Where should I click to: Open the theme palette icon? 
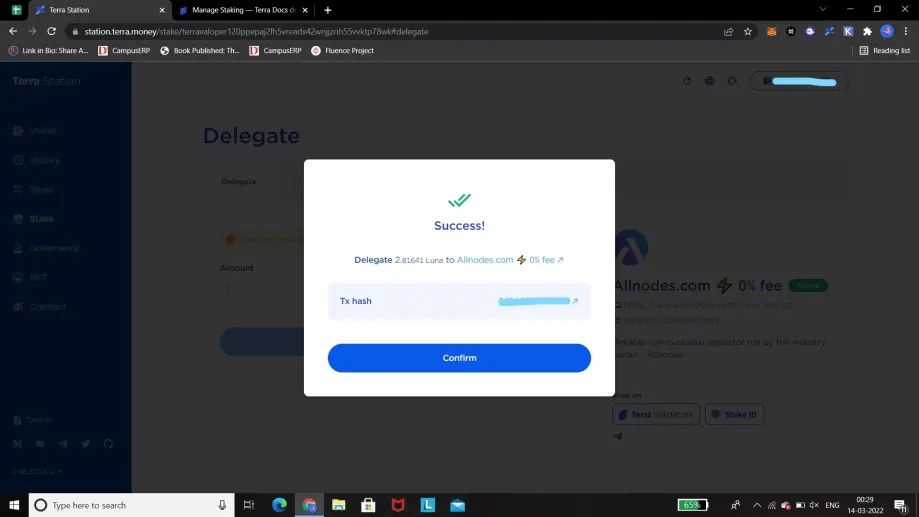[x=732, y=81]
